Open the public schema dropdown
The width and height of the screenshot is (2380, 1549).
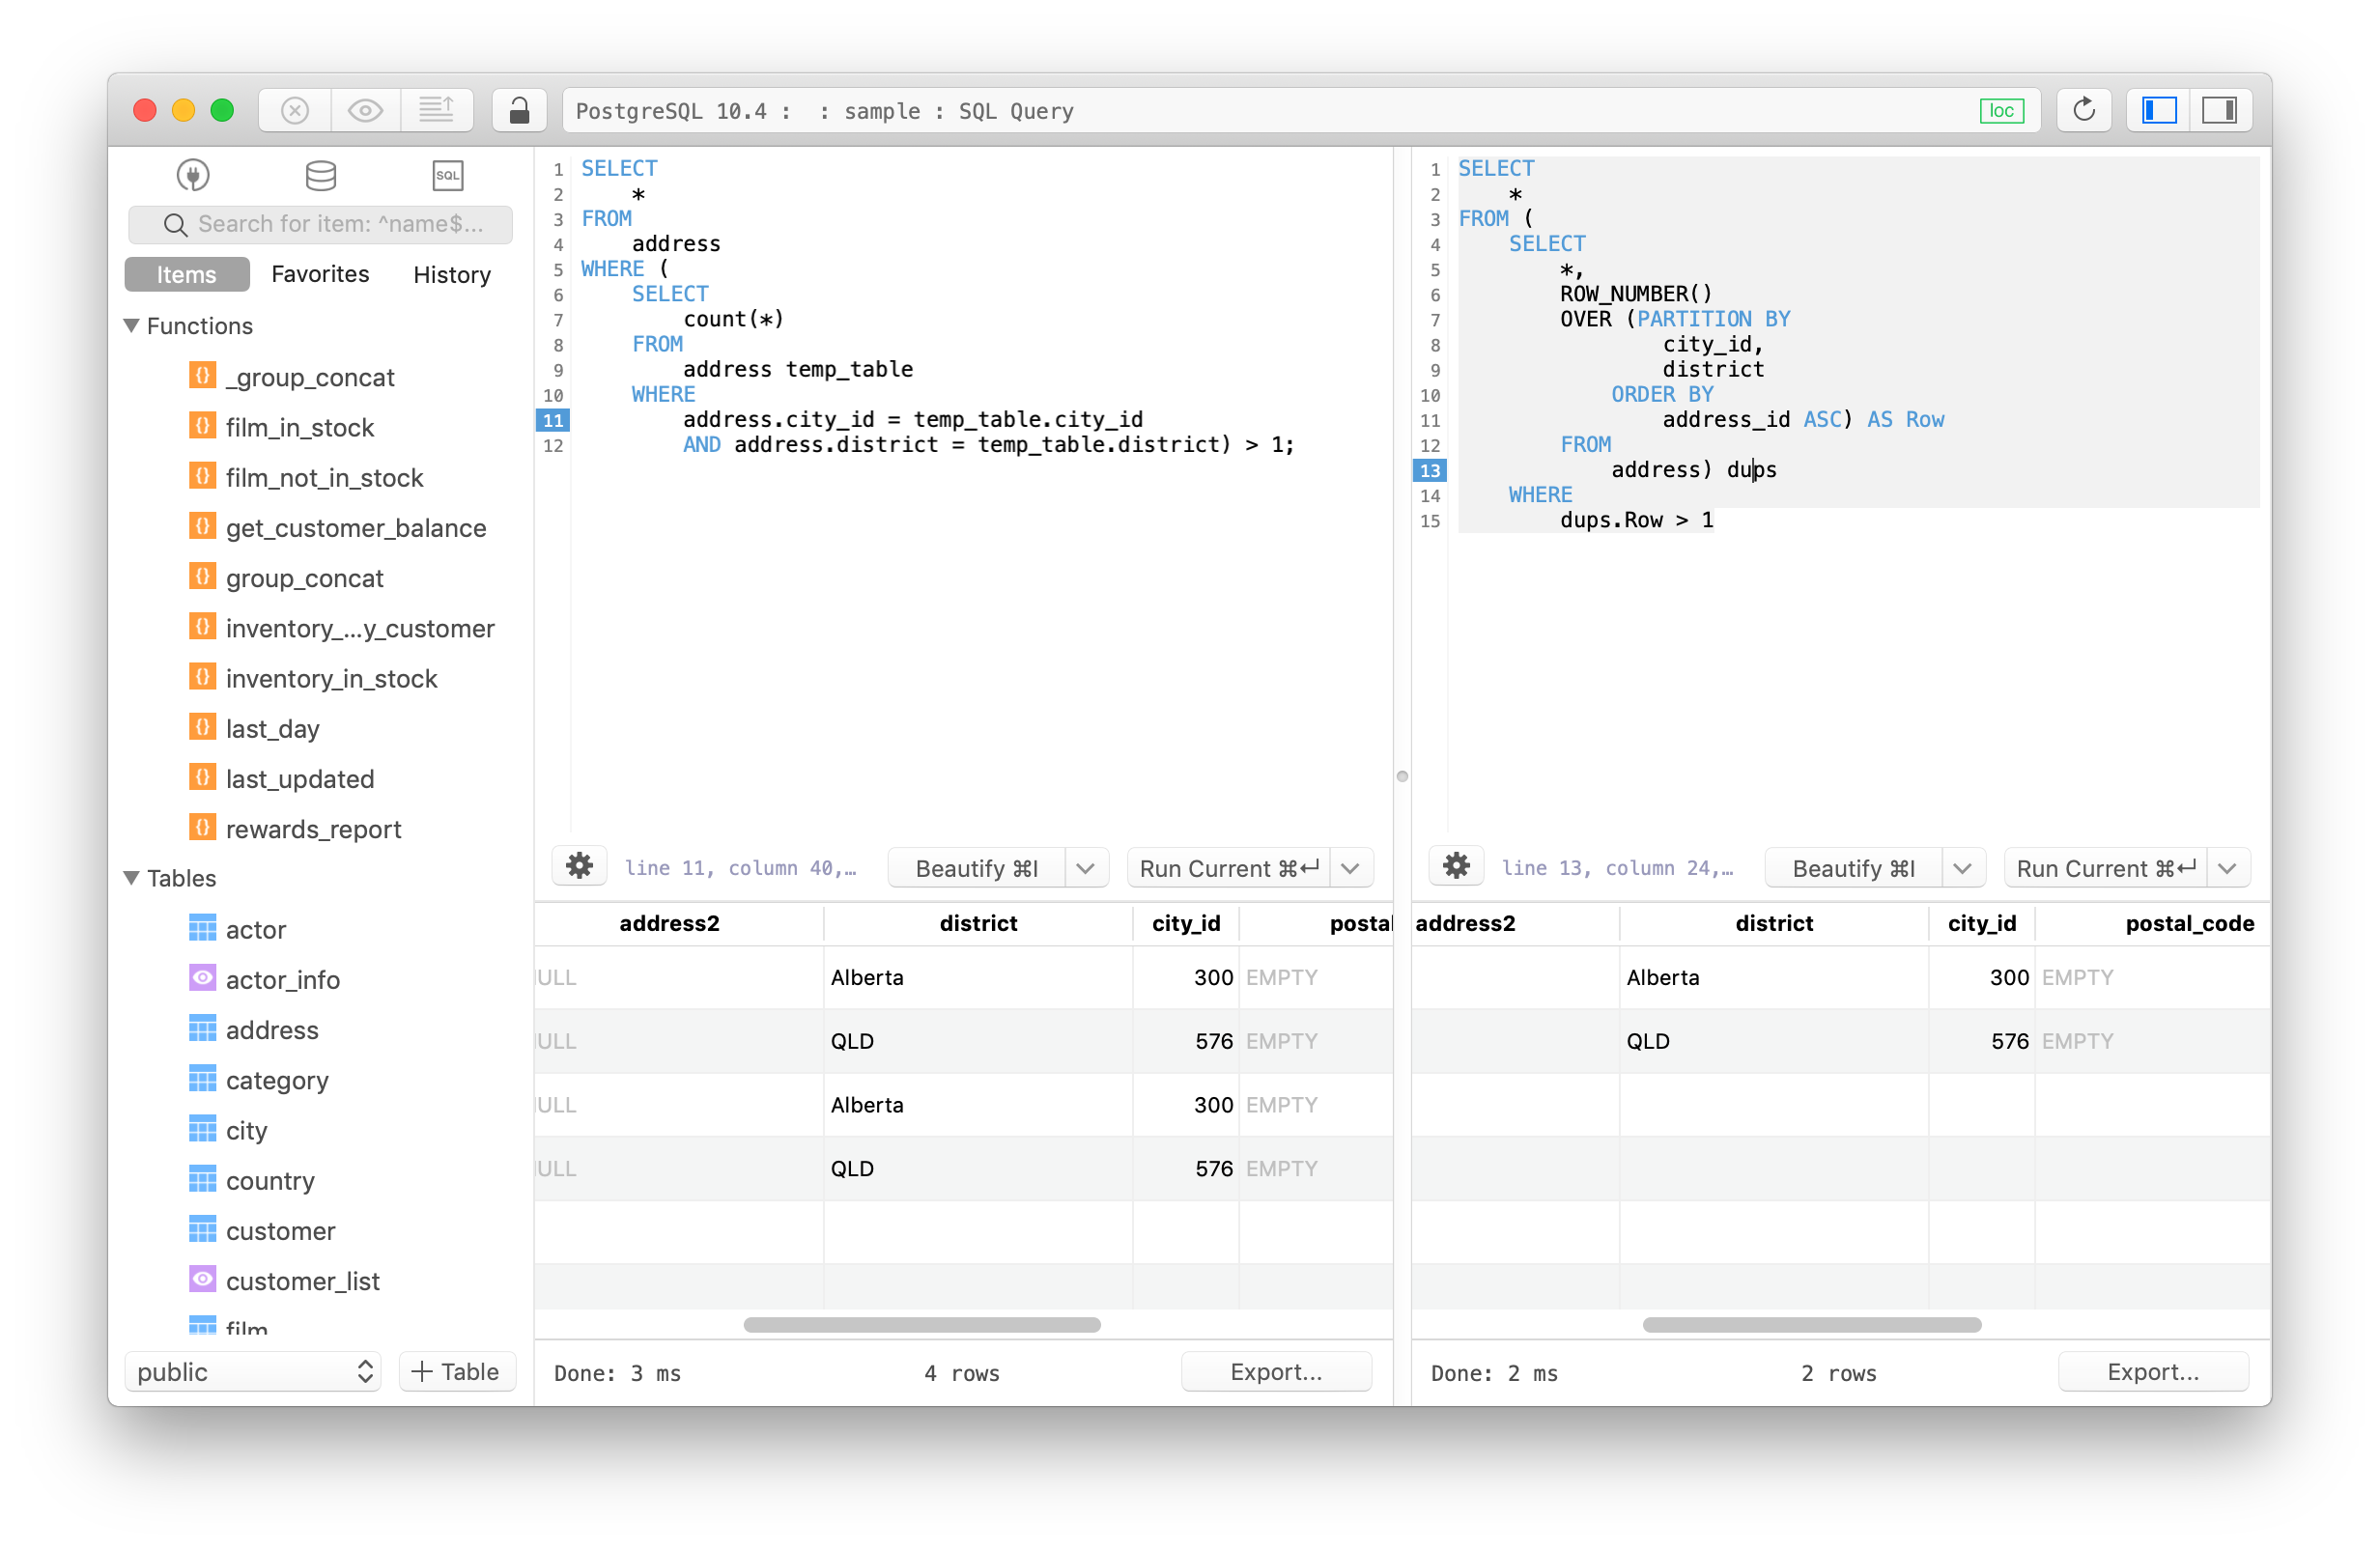click(253, 1371)
